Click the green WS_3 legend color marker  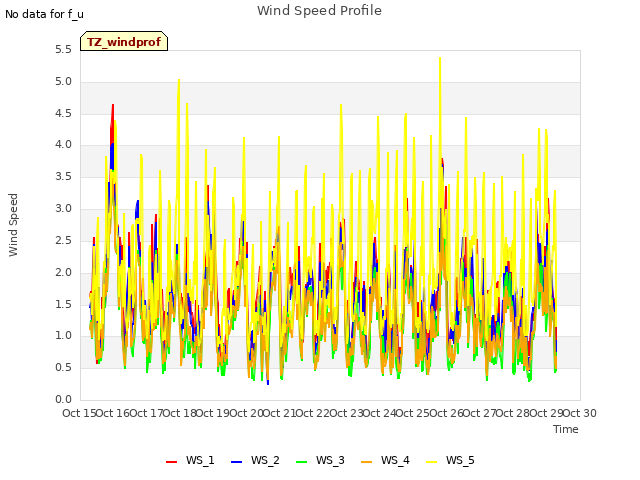pos(302,462)
